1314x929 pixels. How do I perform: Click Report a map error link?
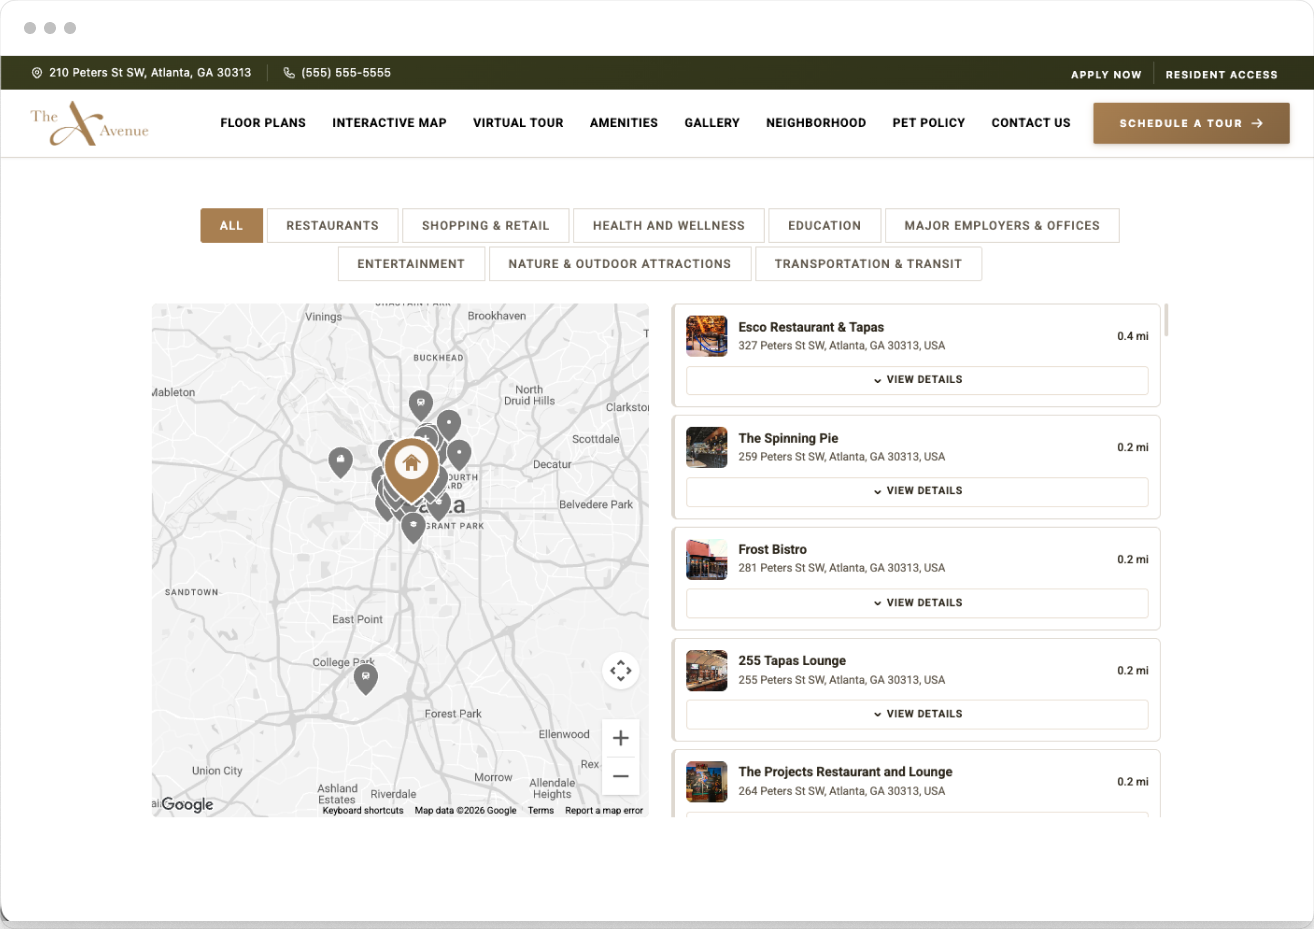[x=604, y=811]
